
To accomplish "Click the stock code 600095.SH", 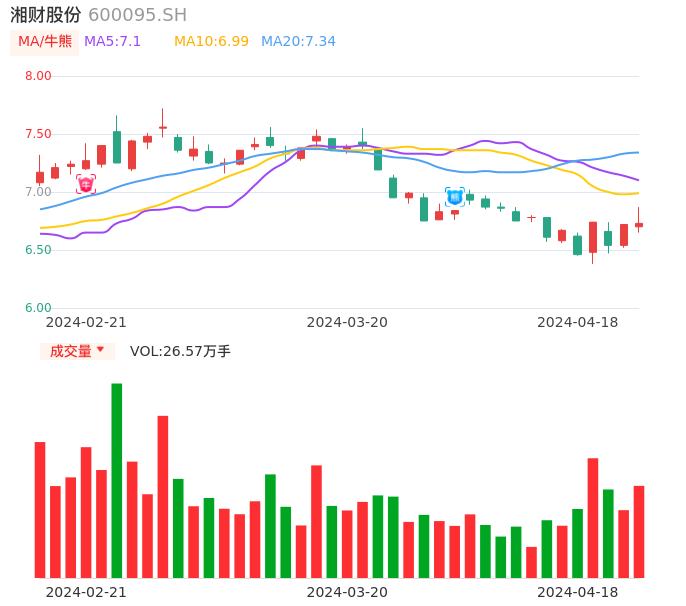I will click(x=137, y=15).
